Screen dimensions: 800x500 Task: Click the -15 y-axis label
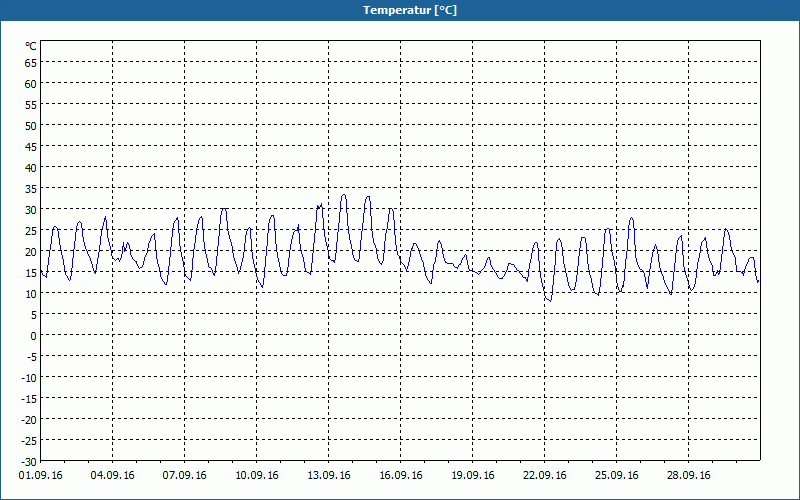pyautogui.click(x=29, y=398)
